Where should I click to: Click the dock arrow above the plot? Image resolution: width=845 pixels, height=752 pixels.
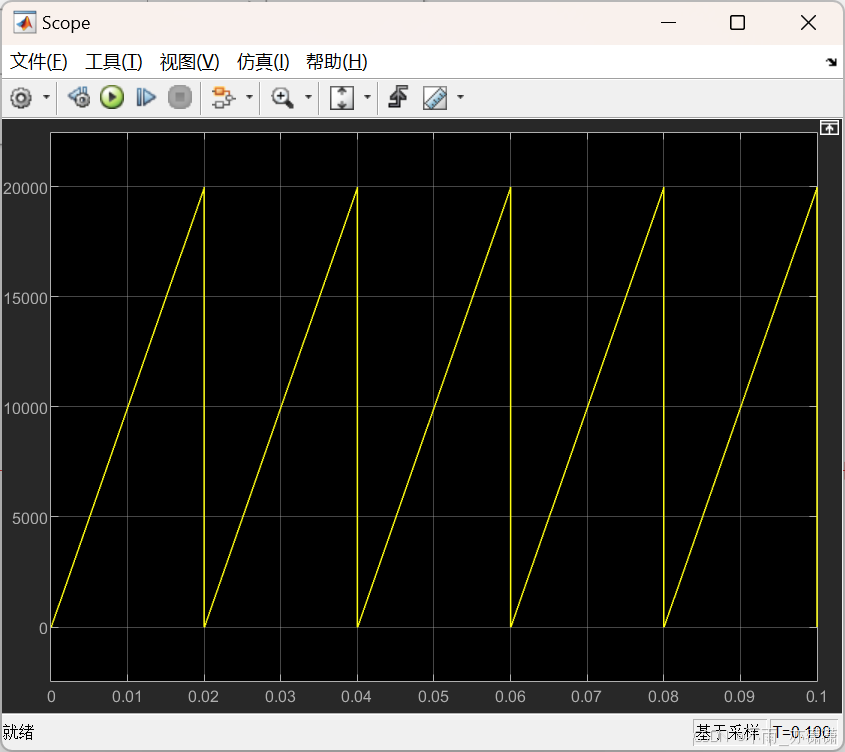[830, 128]
